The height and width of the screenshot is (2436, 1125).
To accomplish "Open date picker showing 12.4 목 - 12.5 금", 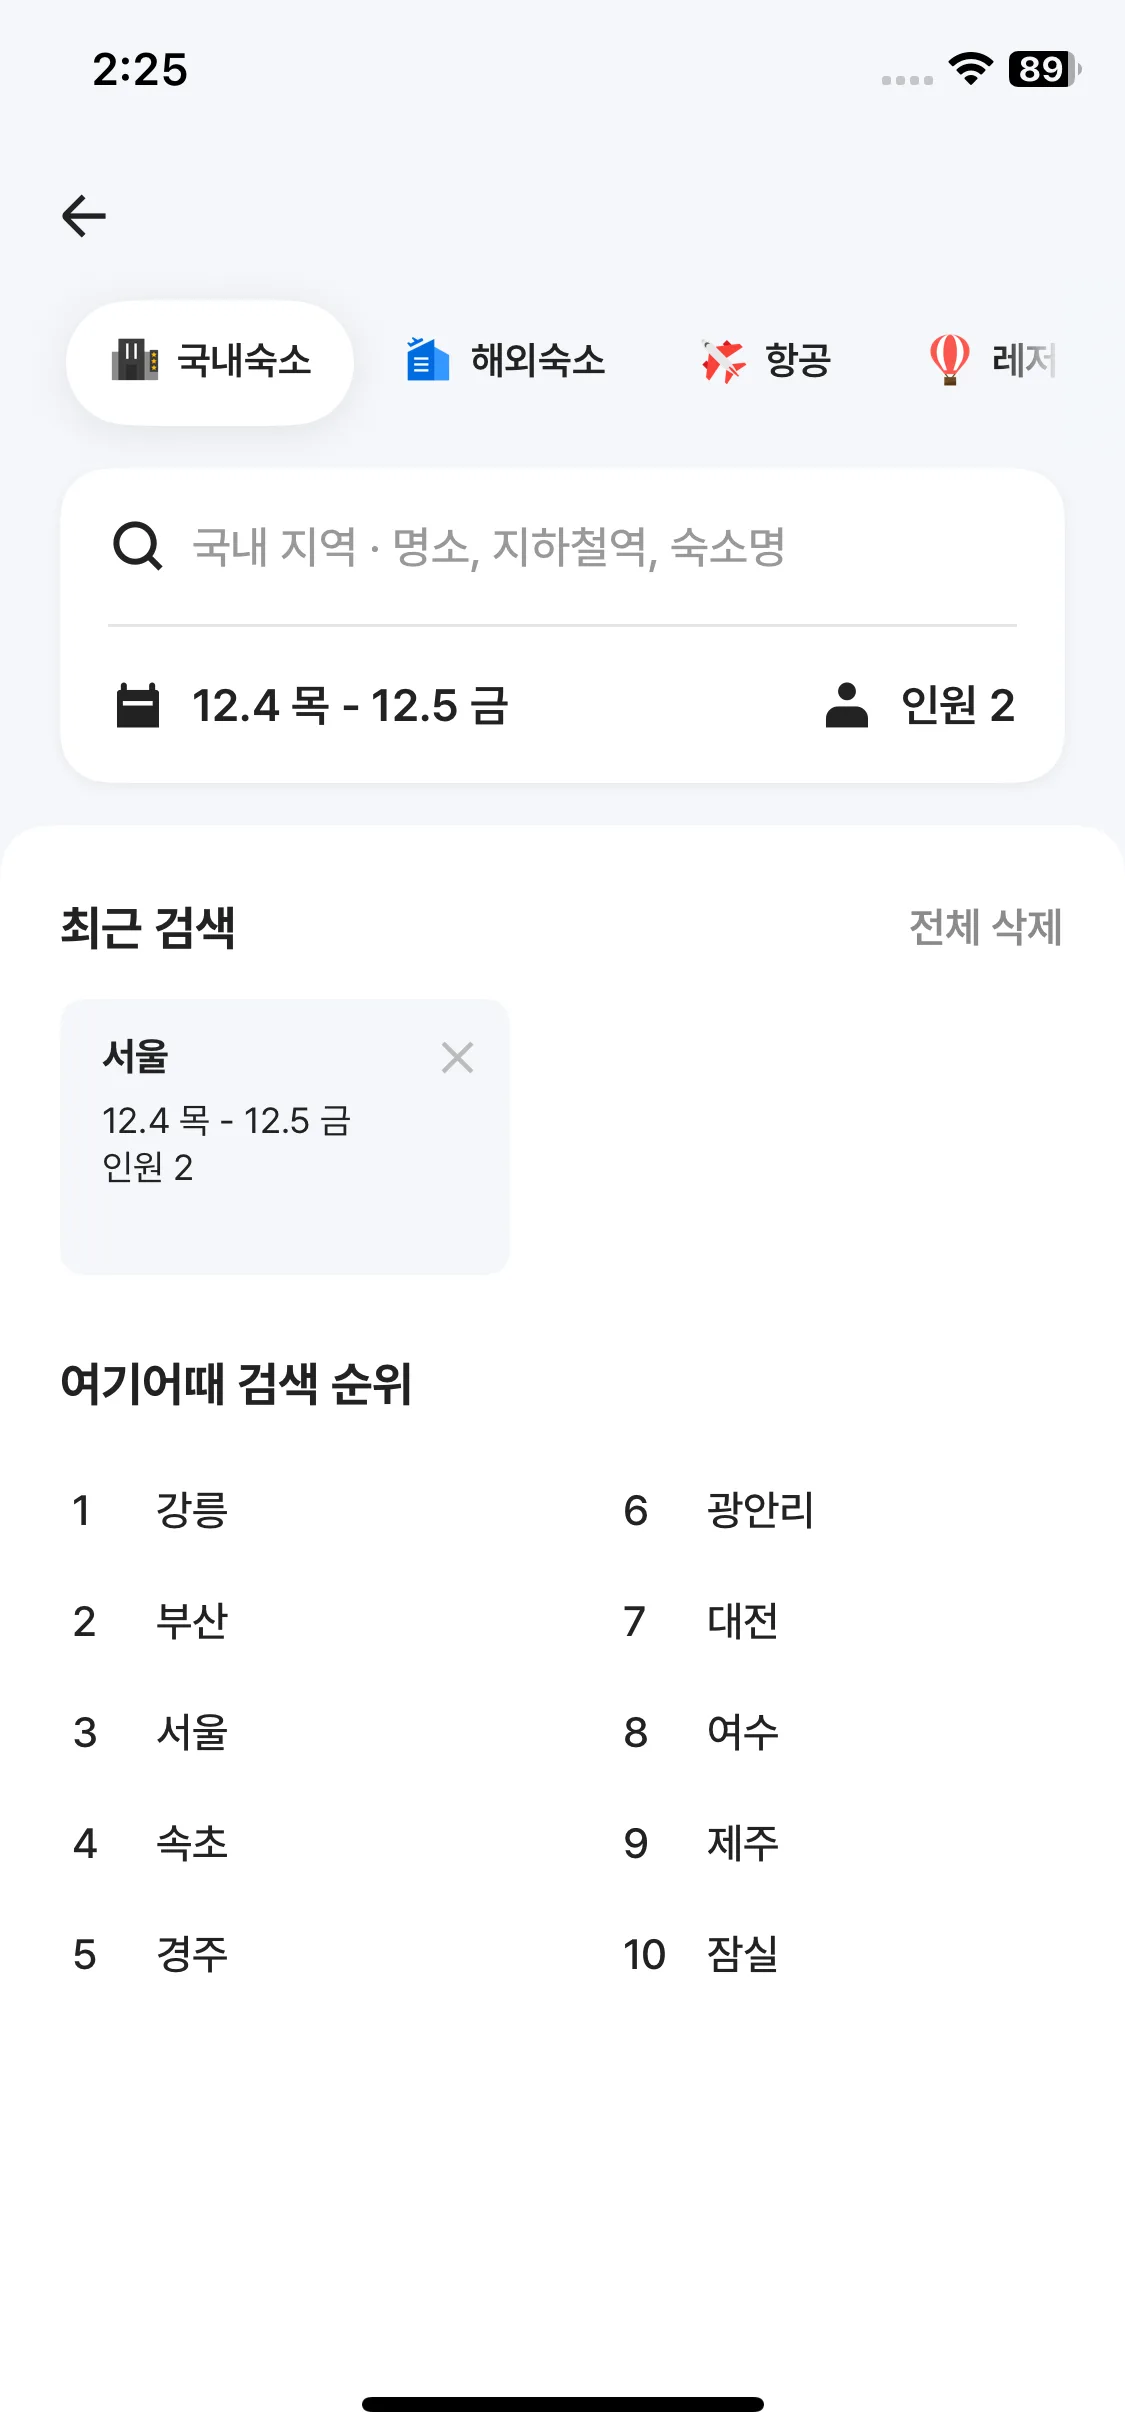I will [x=350, y=705].
